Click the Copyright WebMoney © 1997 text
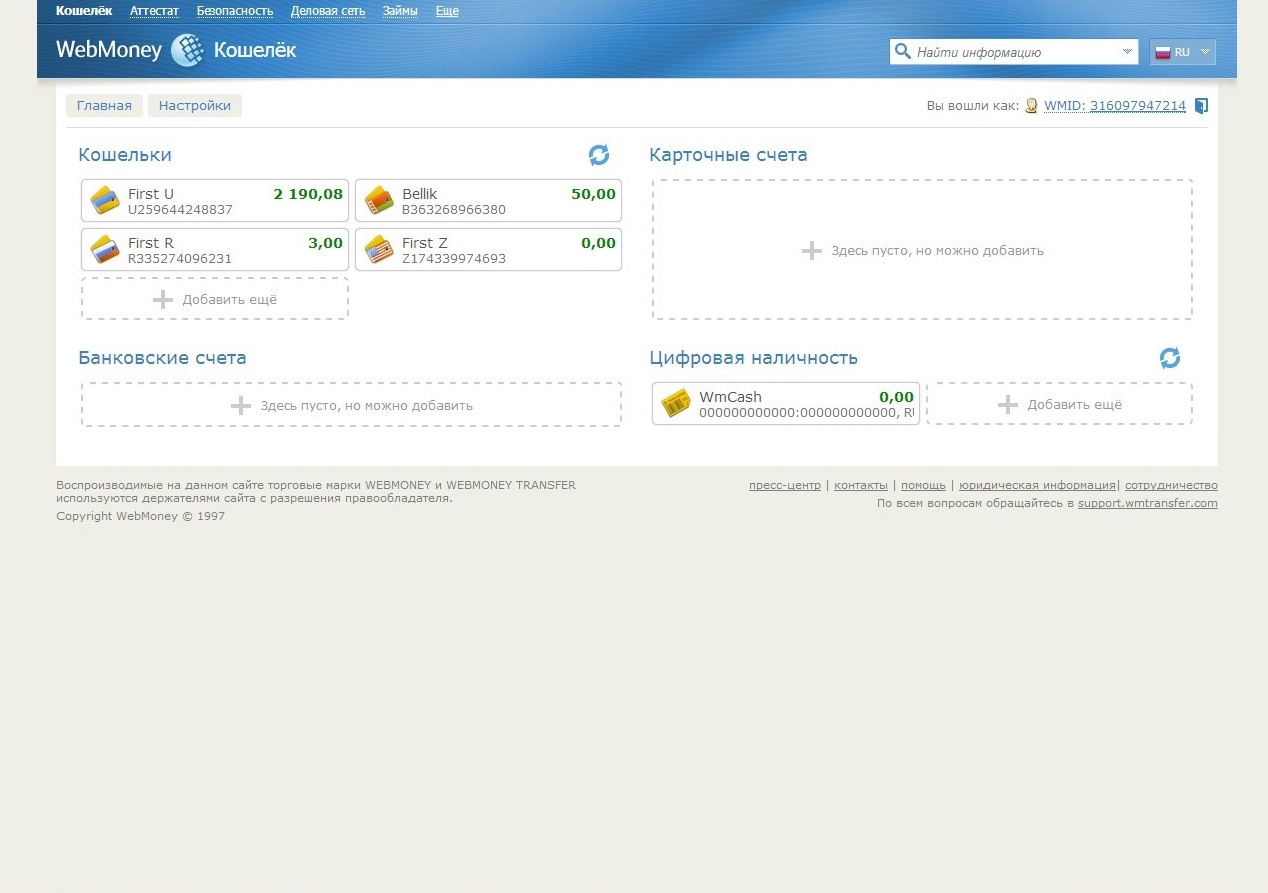This screenshot has height=893, width=1268. click(141, 517)
